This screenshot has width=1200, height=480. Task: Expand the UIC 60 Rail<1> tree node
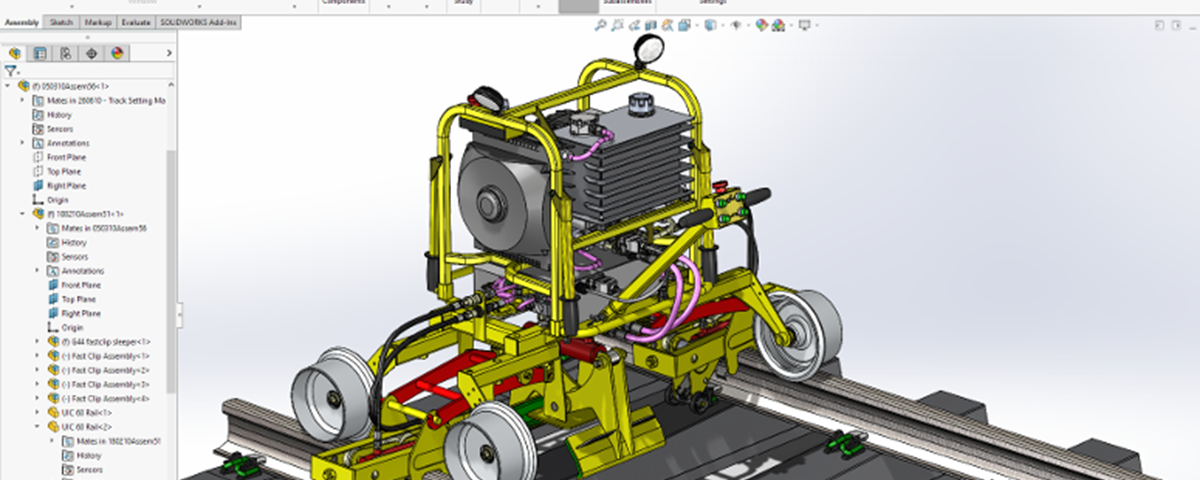(x=39, y=412)
